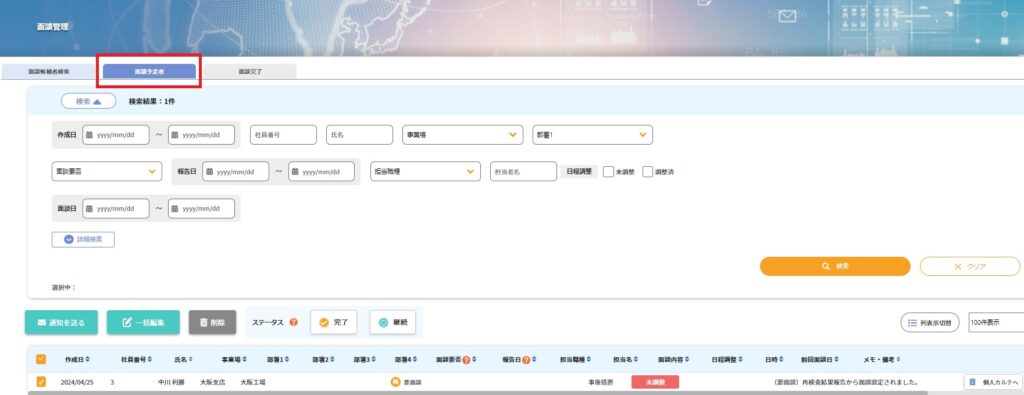The width and height of the screenshot is (1024, 395).
Task: Click the 面談要否 column help icon
Action: [466, 360]
